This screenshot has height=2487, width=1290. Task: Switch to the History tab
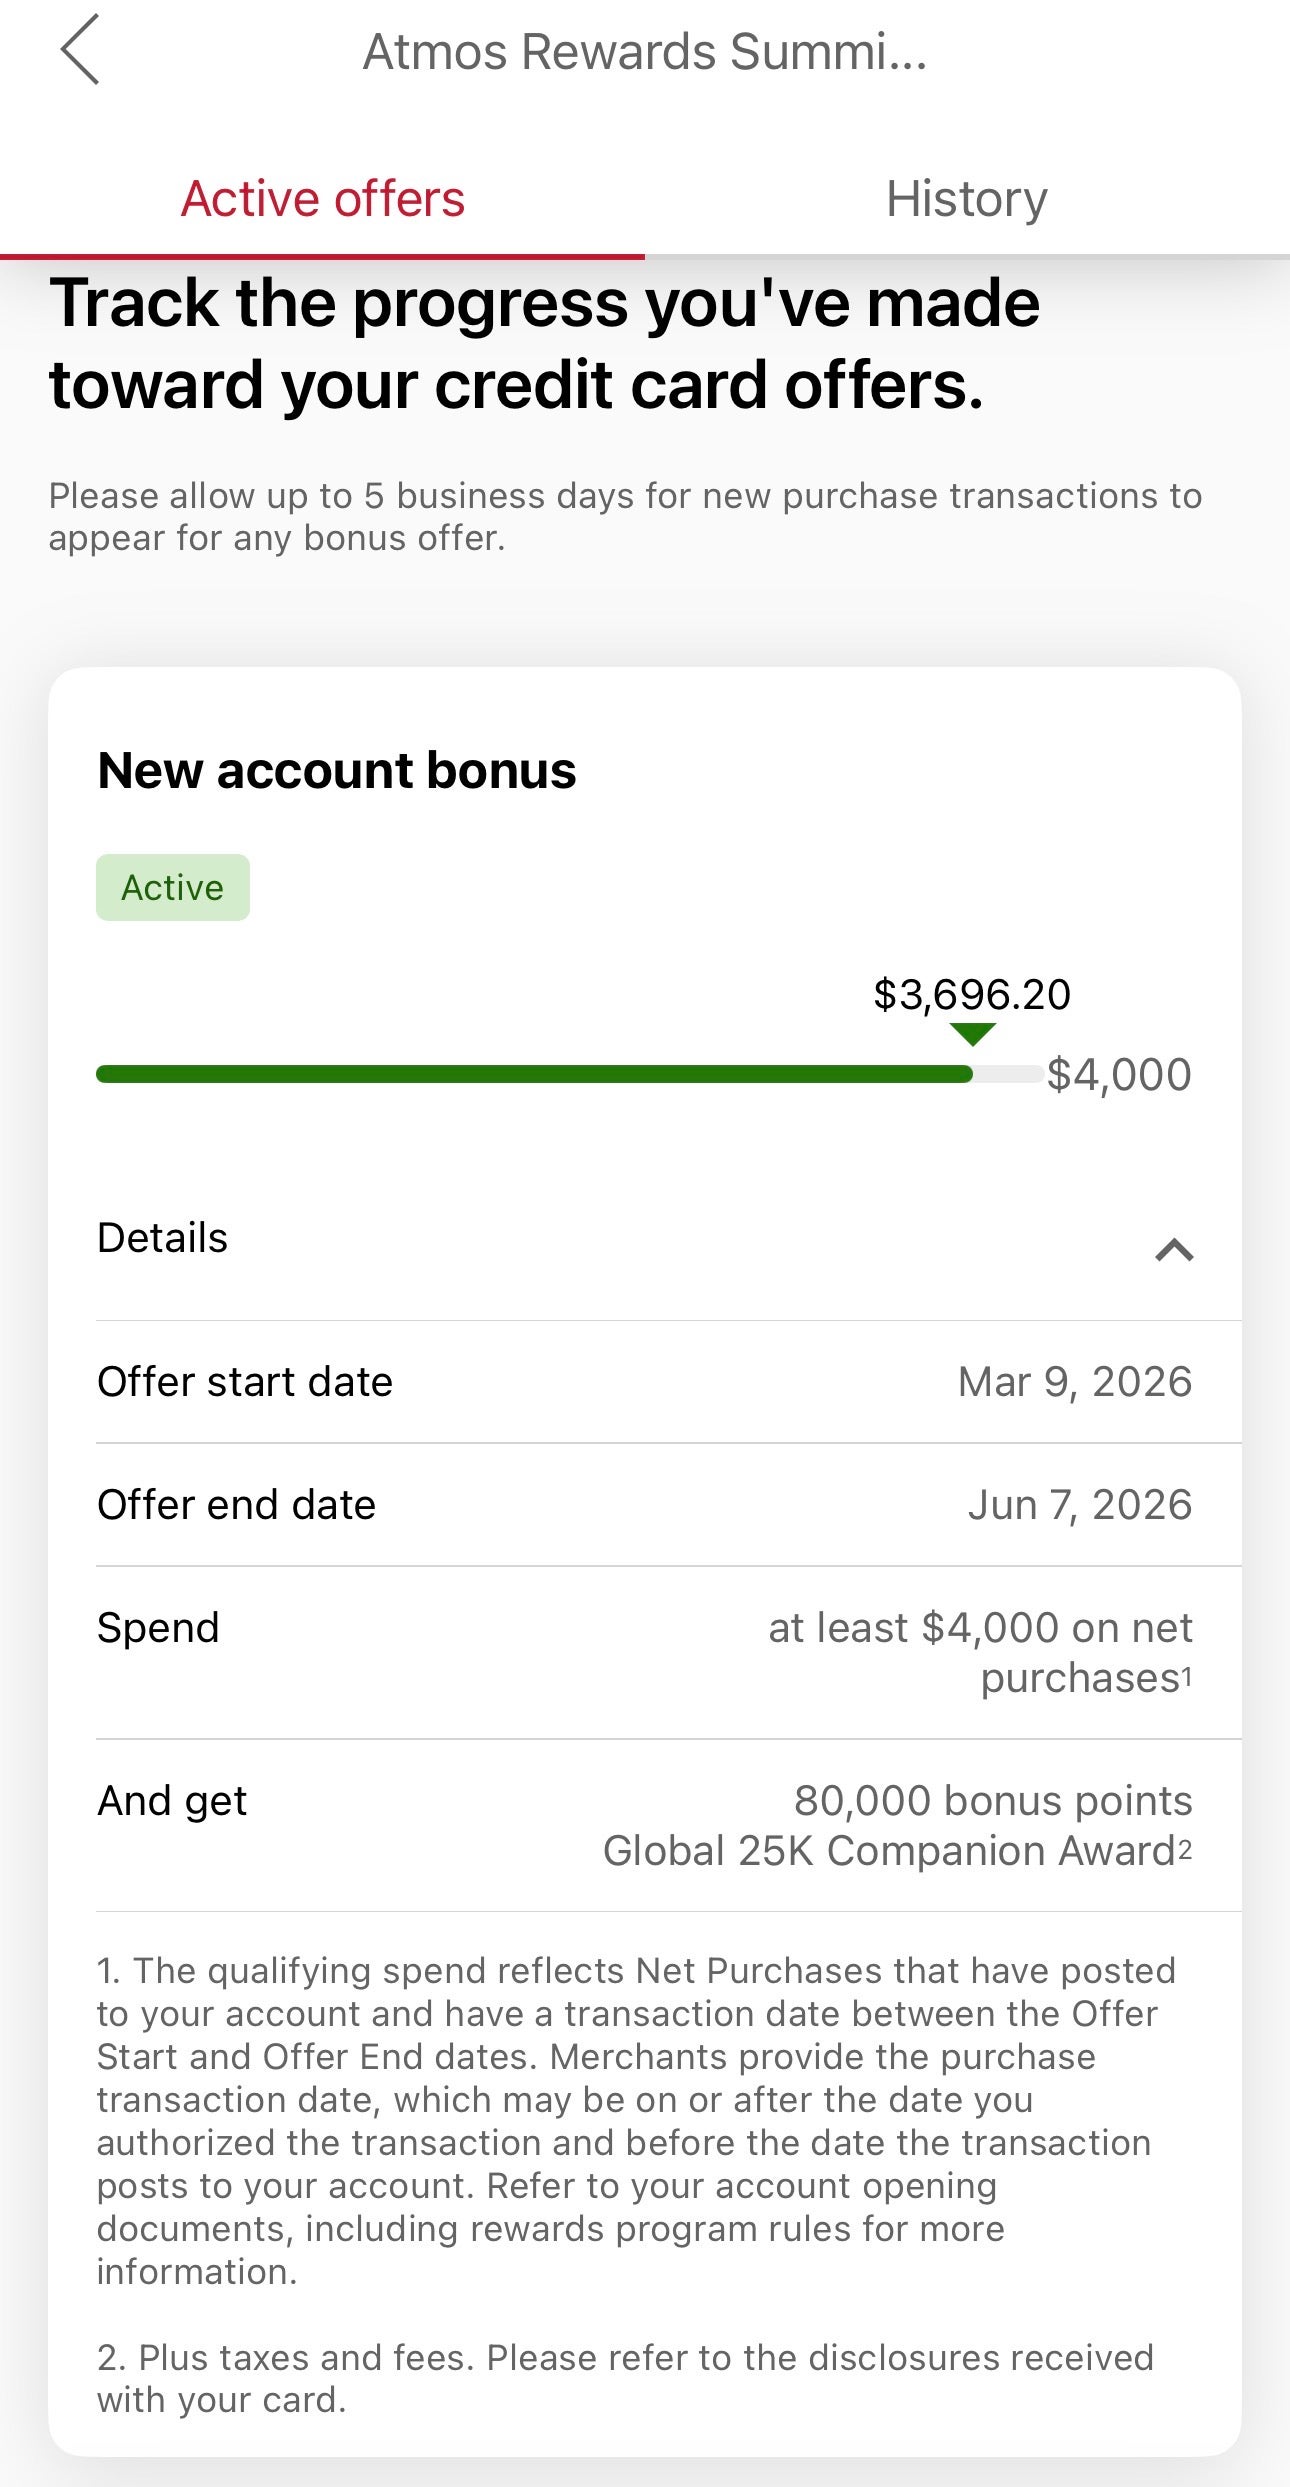click(x=966, y=198)
